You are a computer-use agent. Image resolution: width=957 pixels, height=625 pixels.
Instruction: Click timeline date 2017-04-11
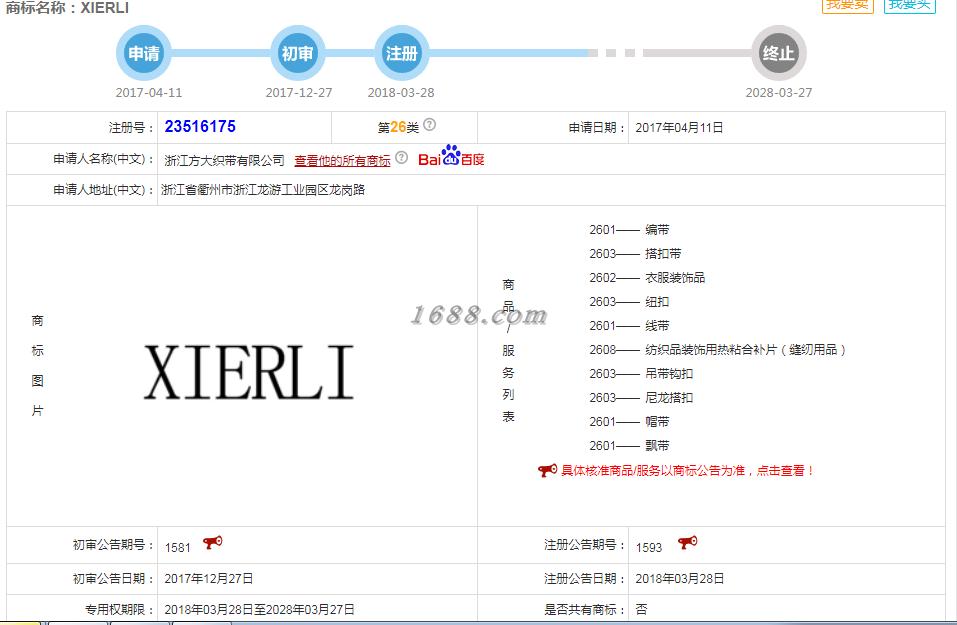[x=149, y=93]
